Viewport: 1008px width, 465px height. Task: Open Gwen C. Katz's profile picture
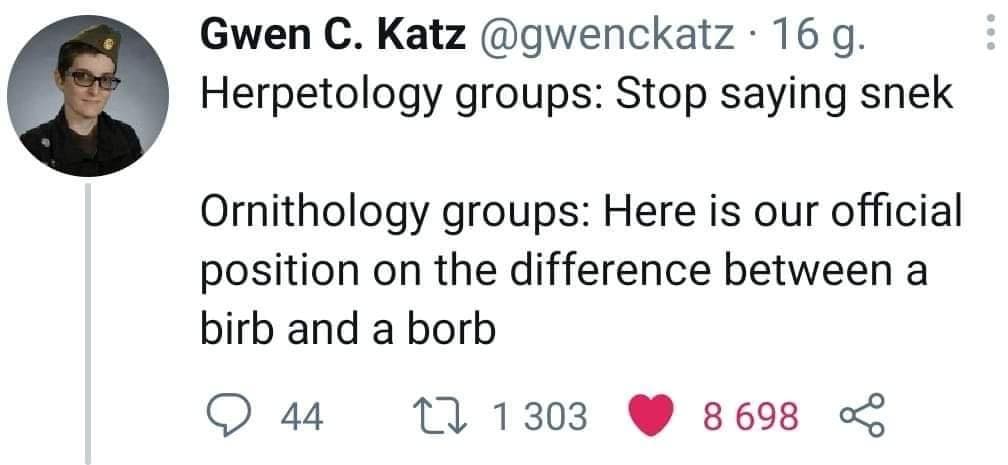coord(89,96)
